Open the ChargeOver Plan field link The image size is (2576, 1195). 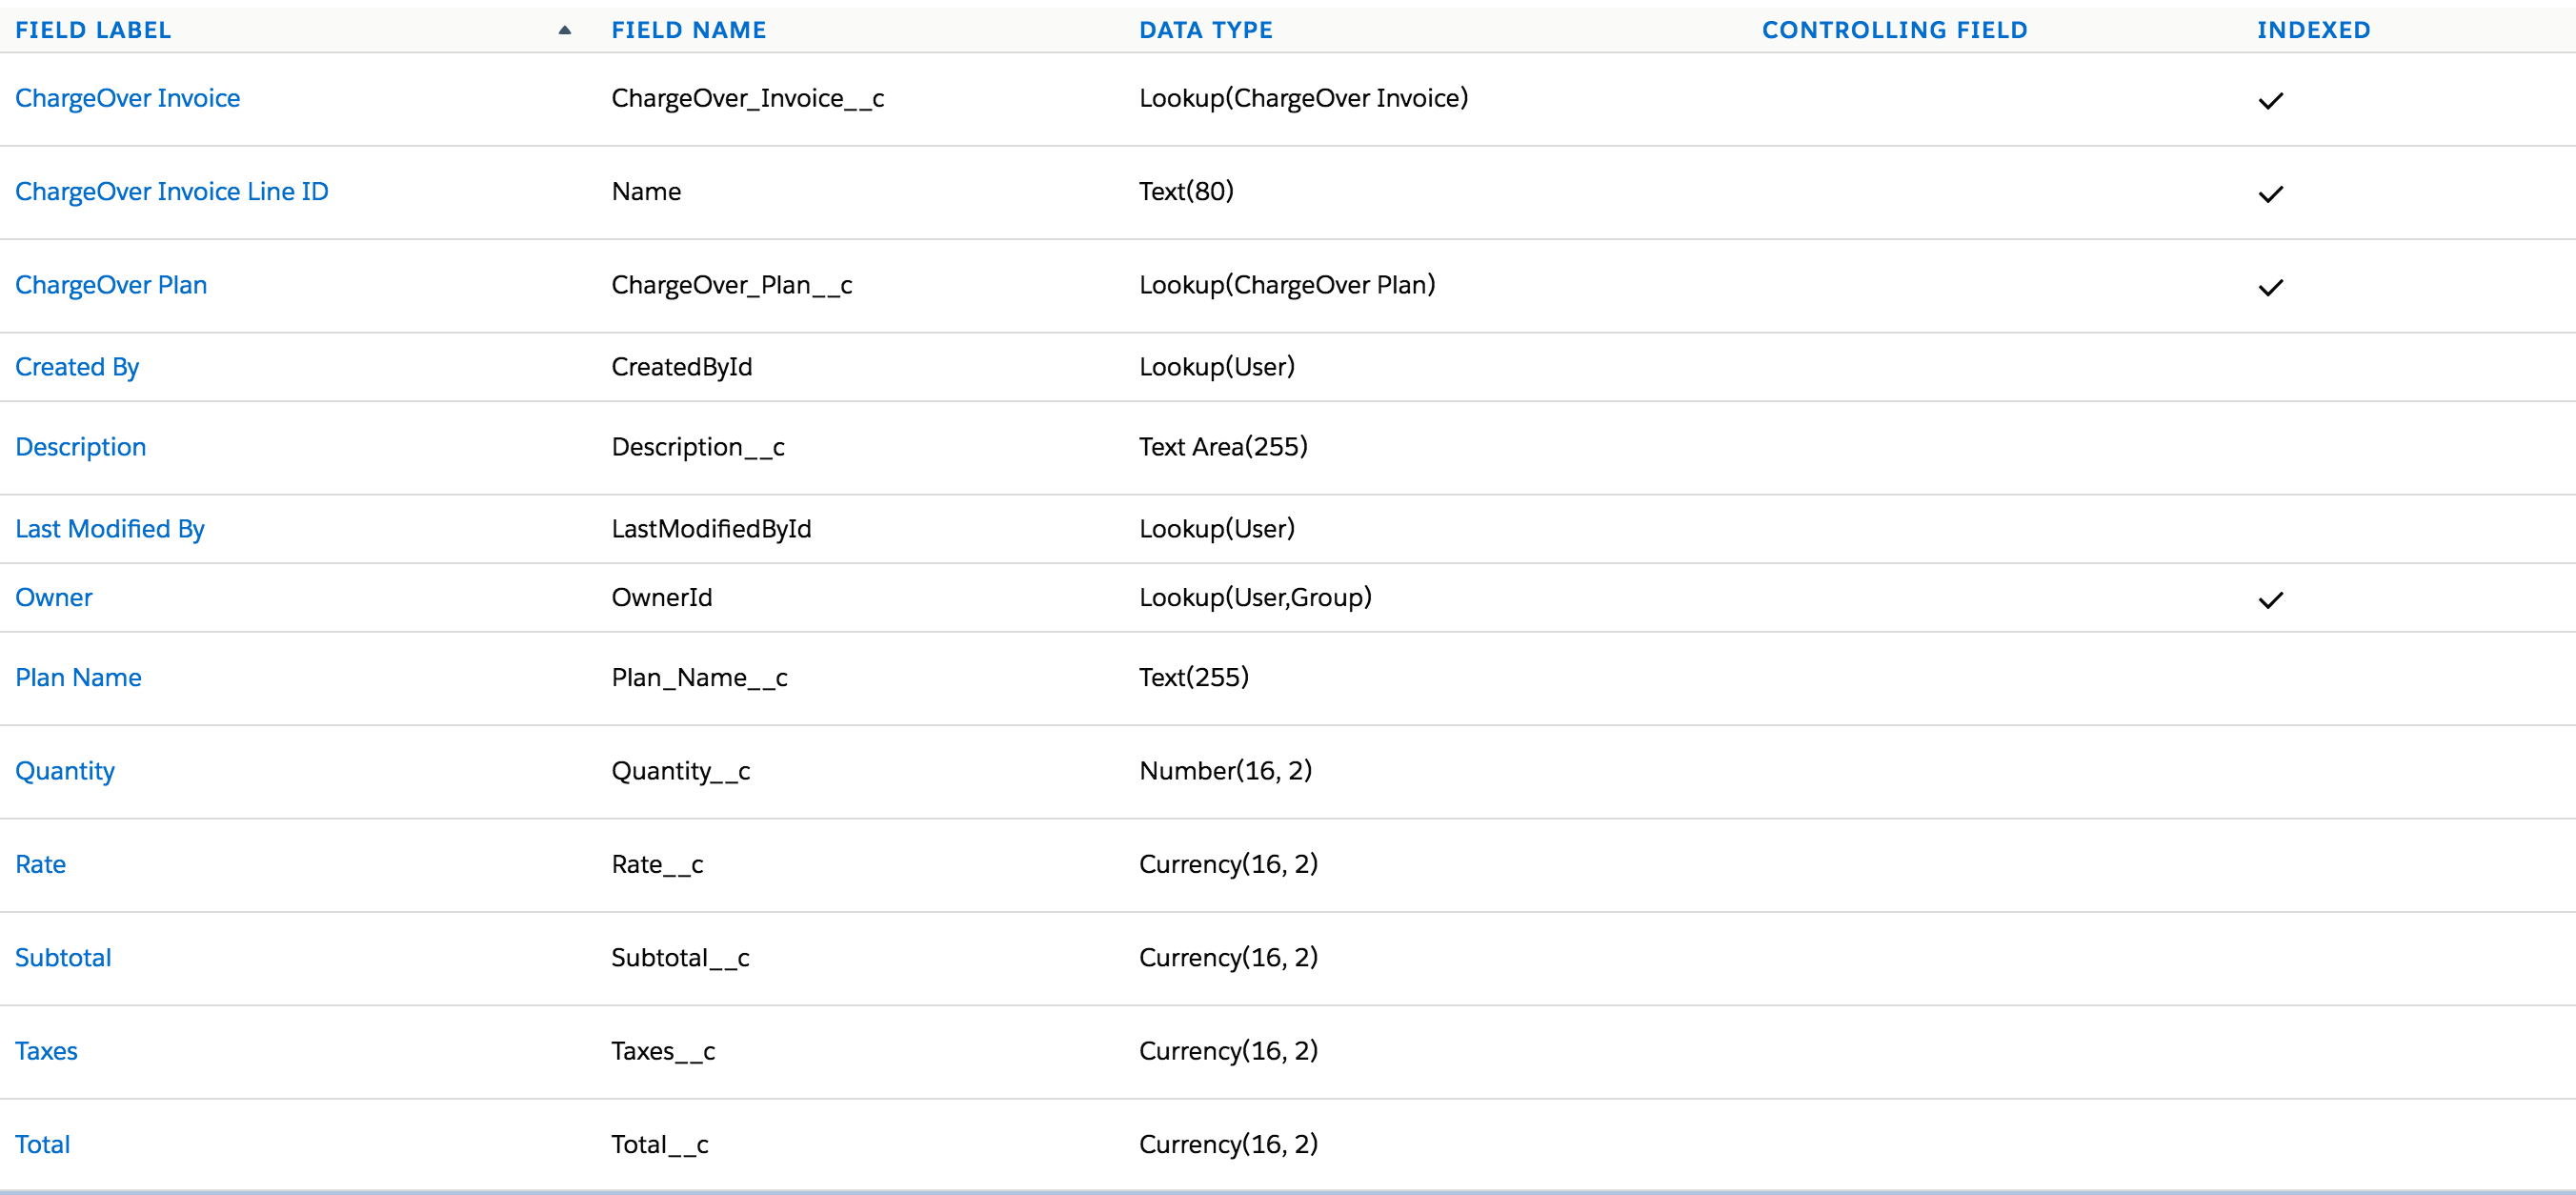pyautogui.click(x=111, y=285)
